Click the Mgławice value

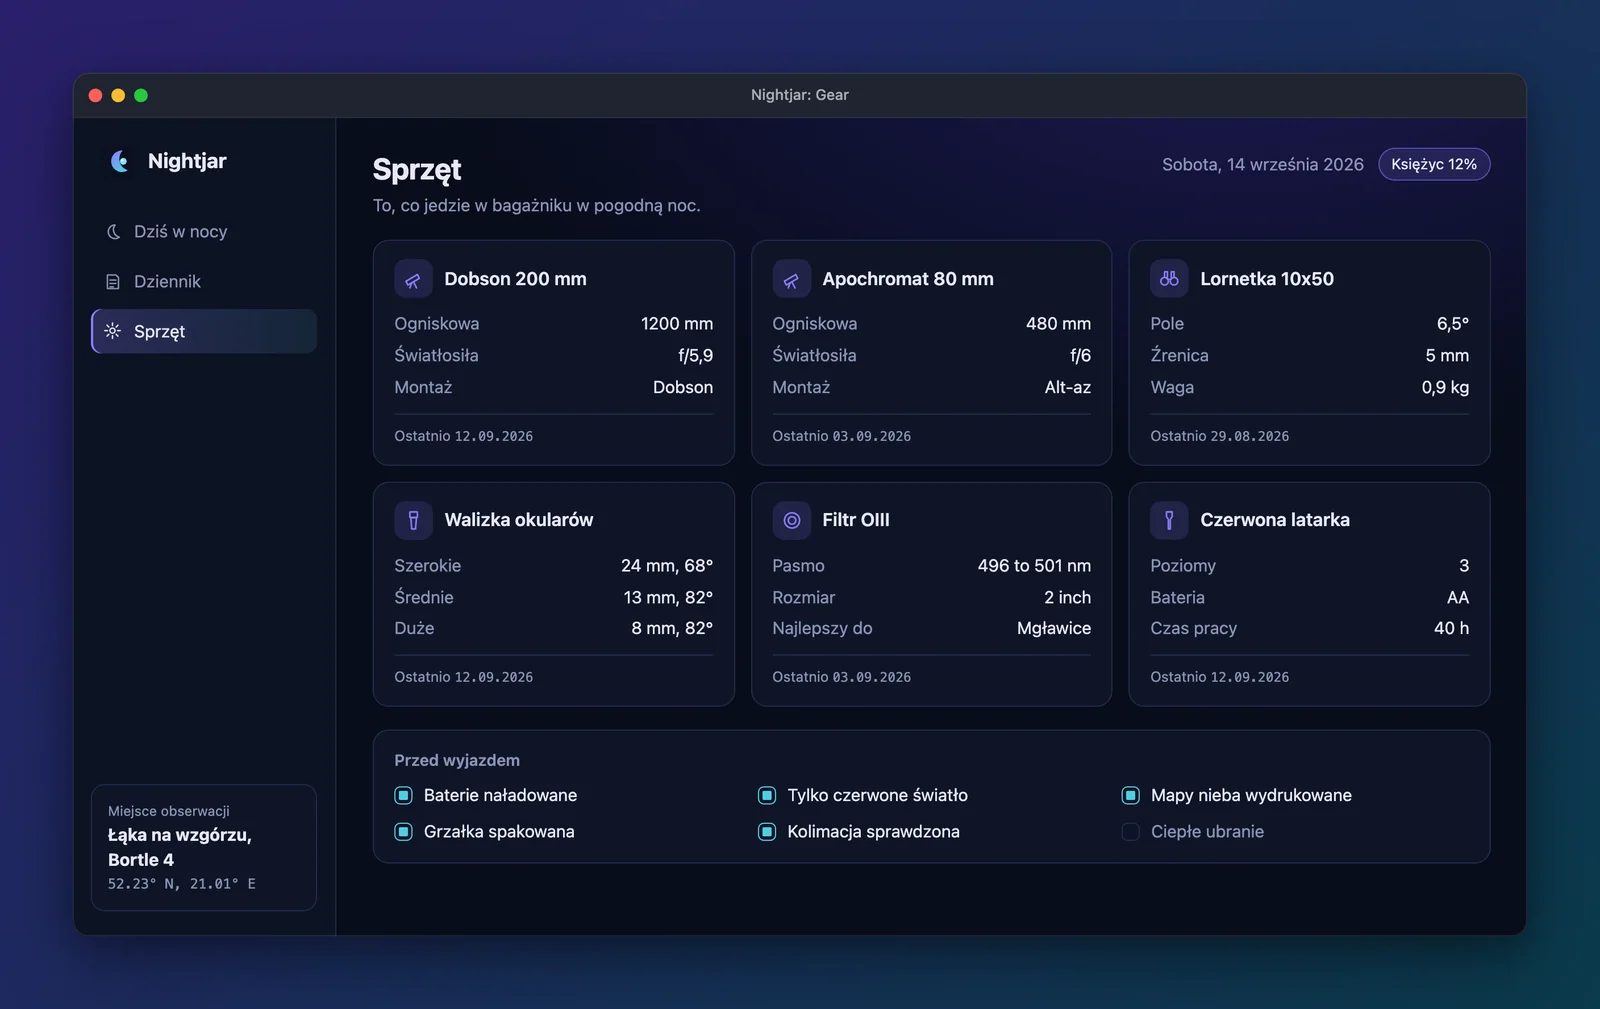tap(1054, 628)
